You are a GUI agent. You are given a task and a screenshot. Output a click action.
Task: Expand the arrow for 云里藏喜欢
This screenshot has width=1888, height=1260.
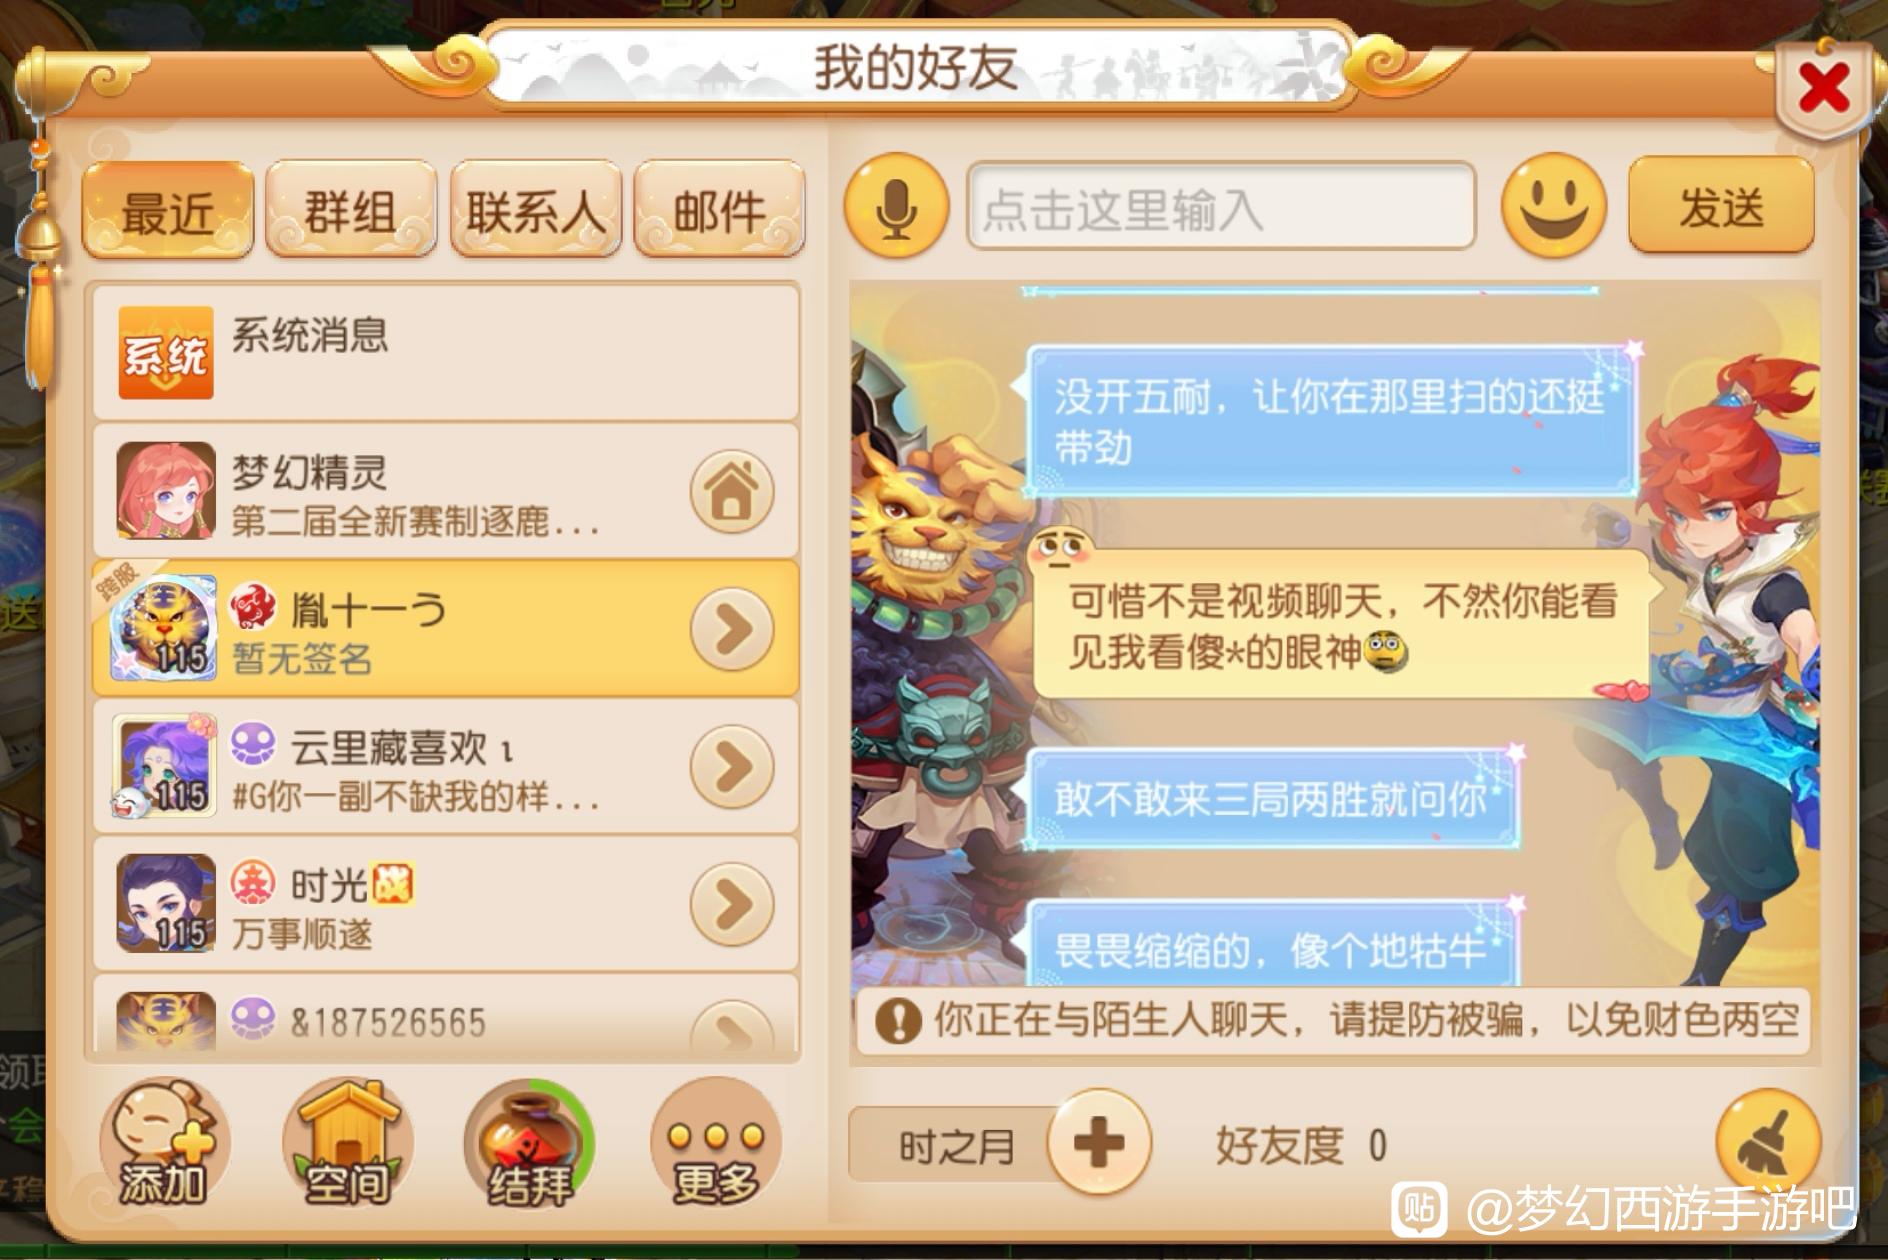pyautogui.click(x=732, y=767)
